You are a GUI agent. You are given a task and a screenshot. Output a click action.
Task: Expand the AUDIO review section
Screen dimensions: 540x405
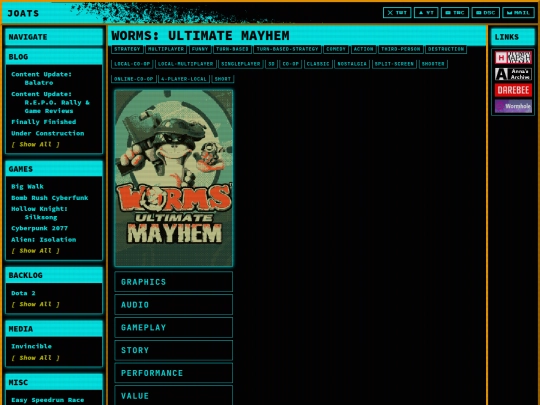[174, 304]
